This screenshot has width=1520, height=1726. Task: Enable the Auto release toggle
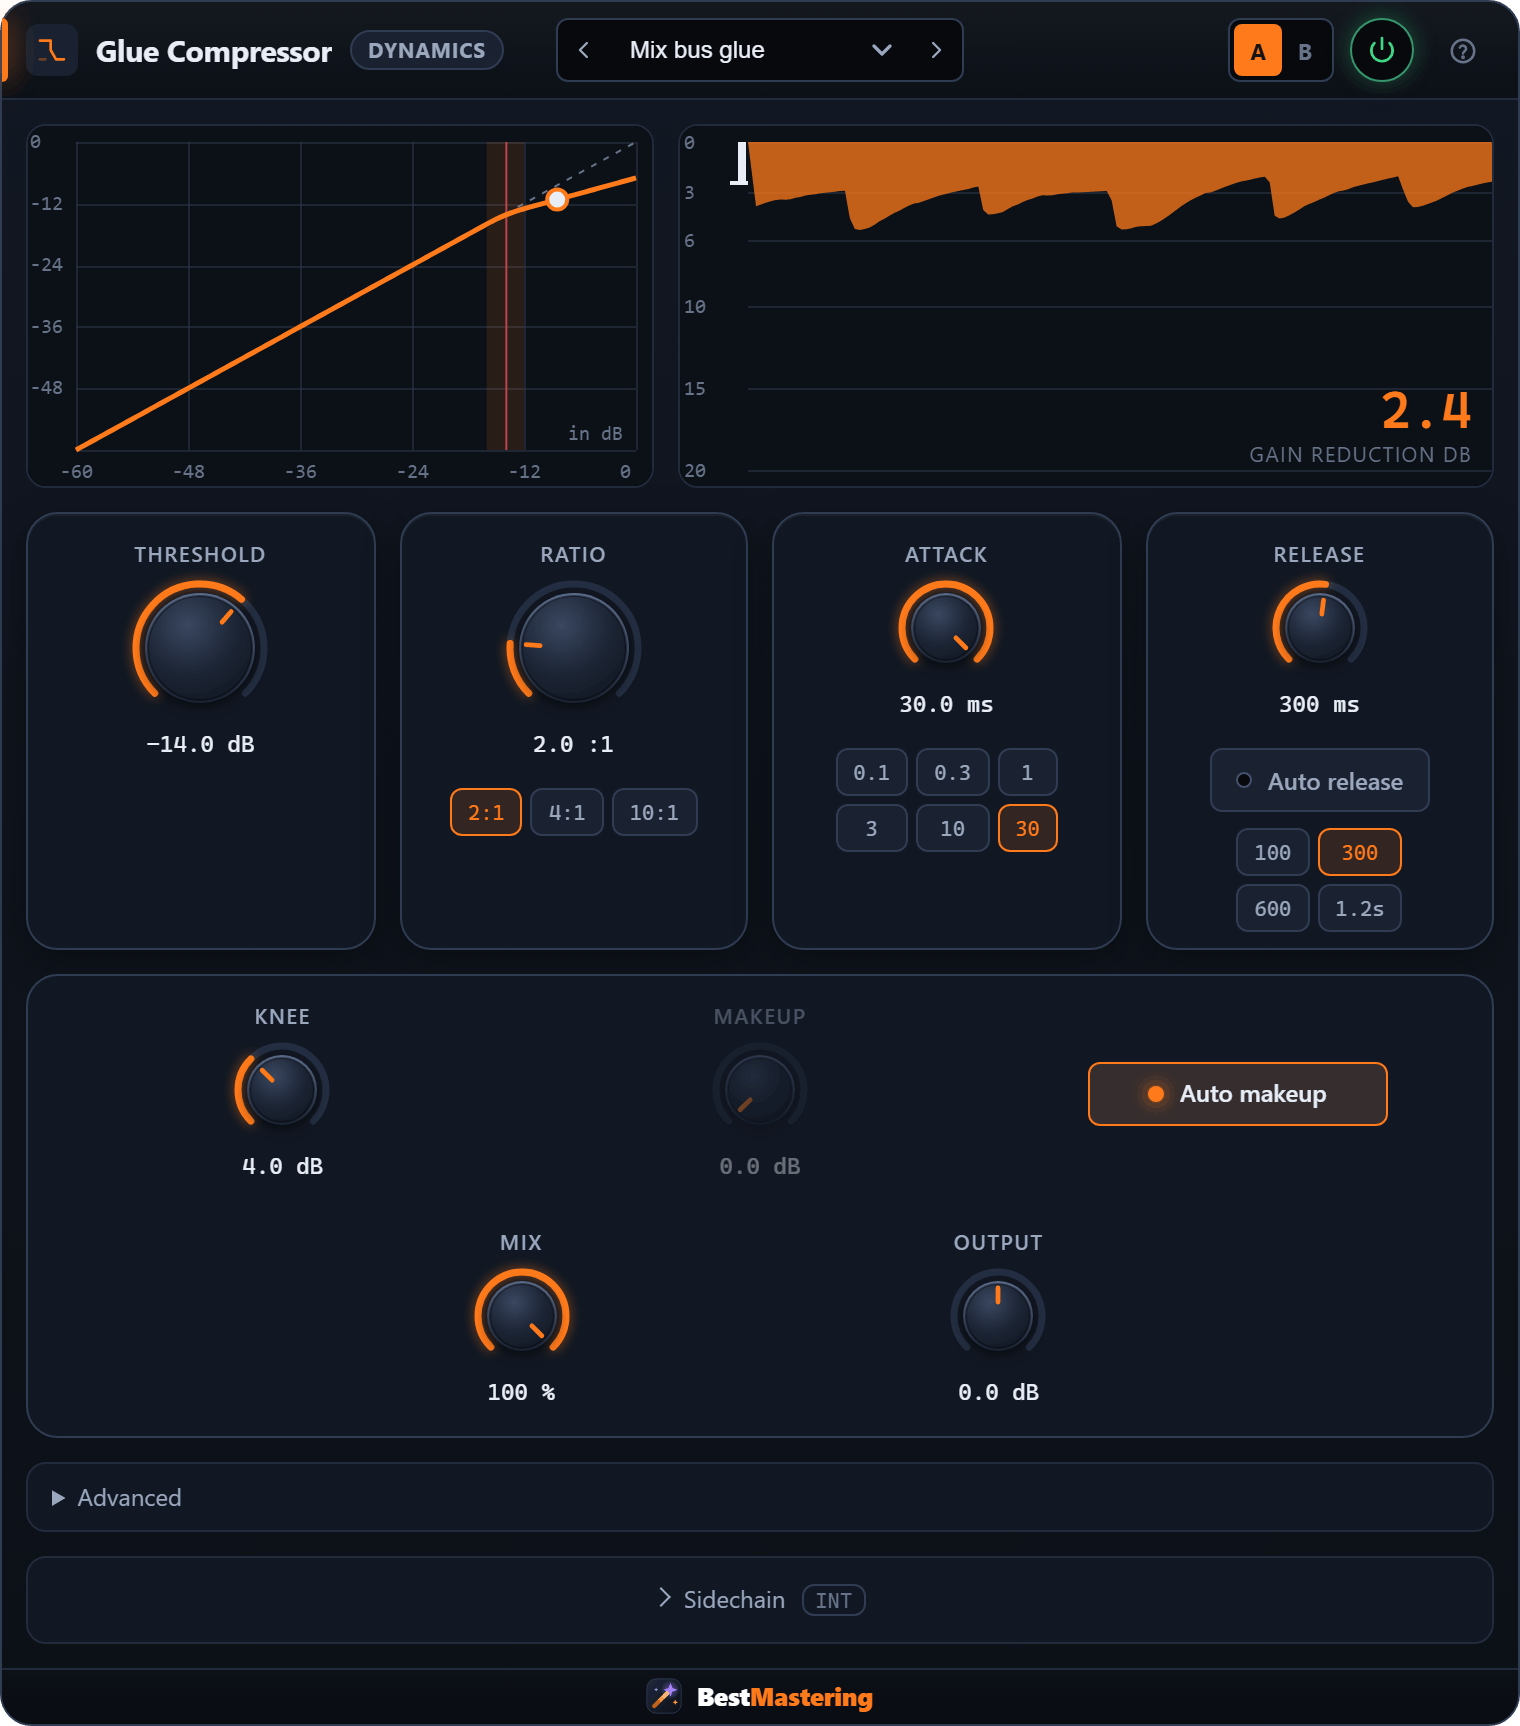pos(1320,780)
